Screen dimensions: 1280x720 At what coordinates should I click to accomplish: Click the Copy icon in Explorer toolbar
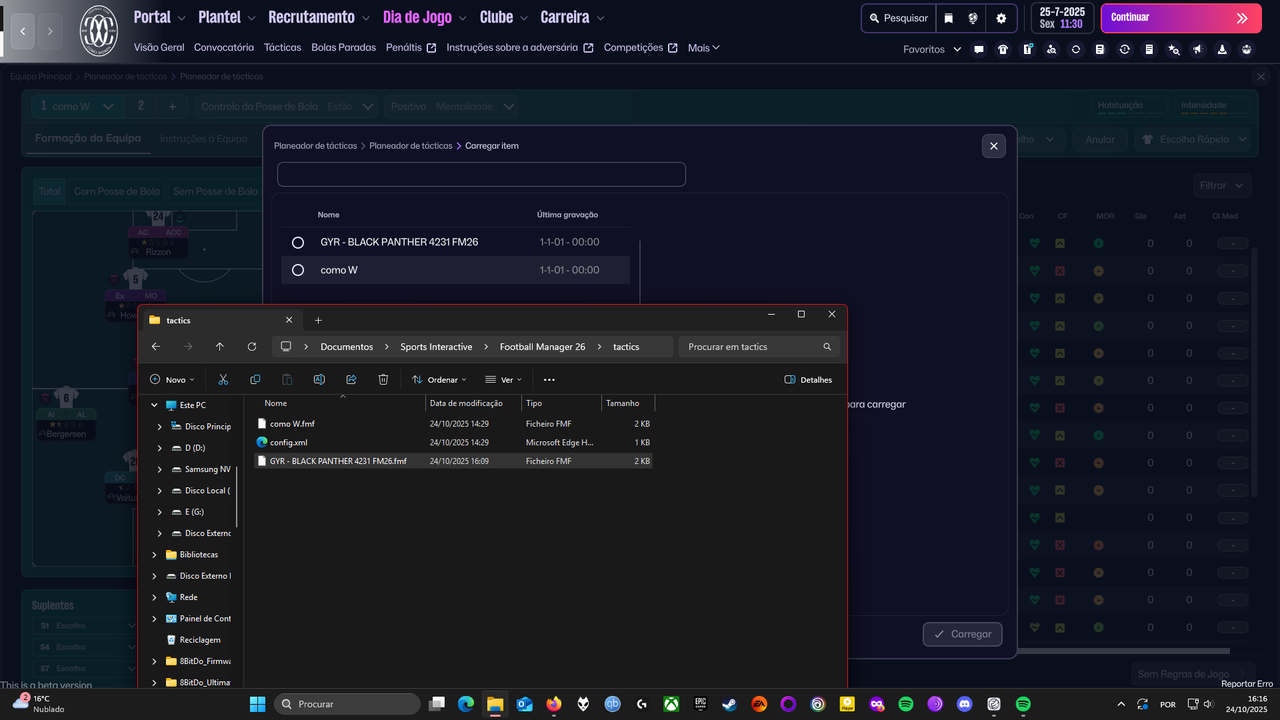point(255,380)
